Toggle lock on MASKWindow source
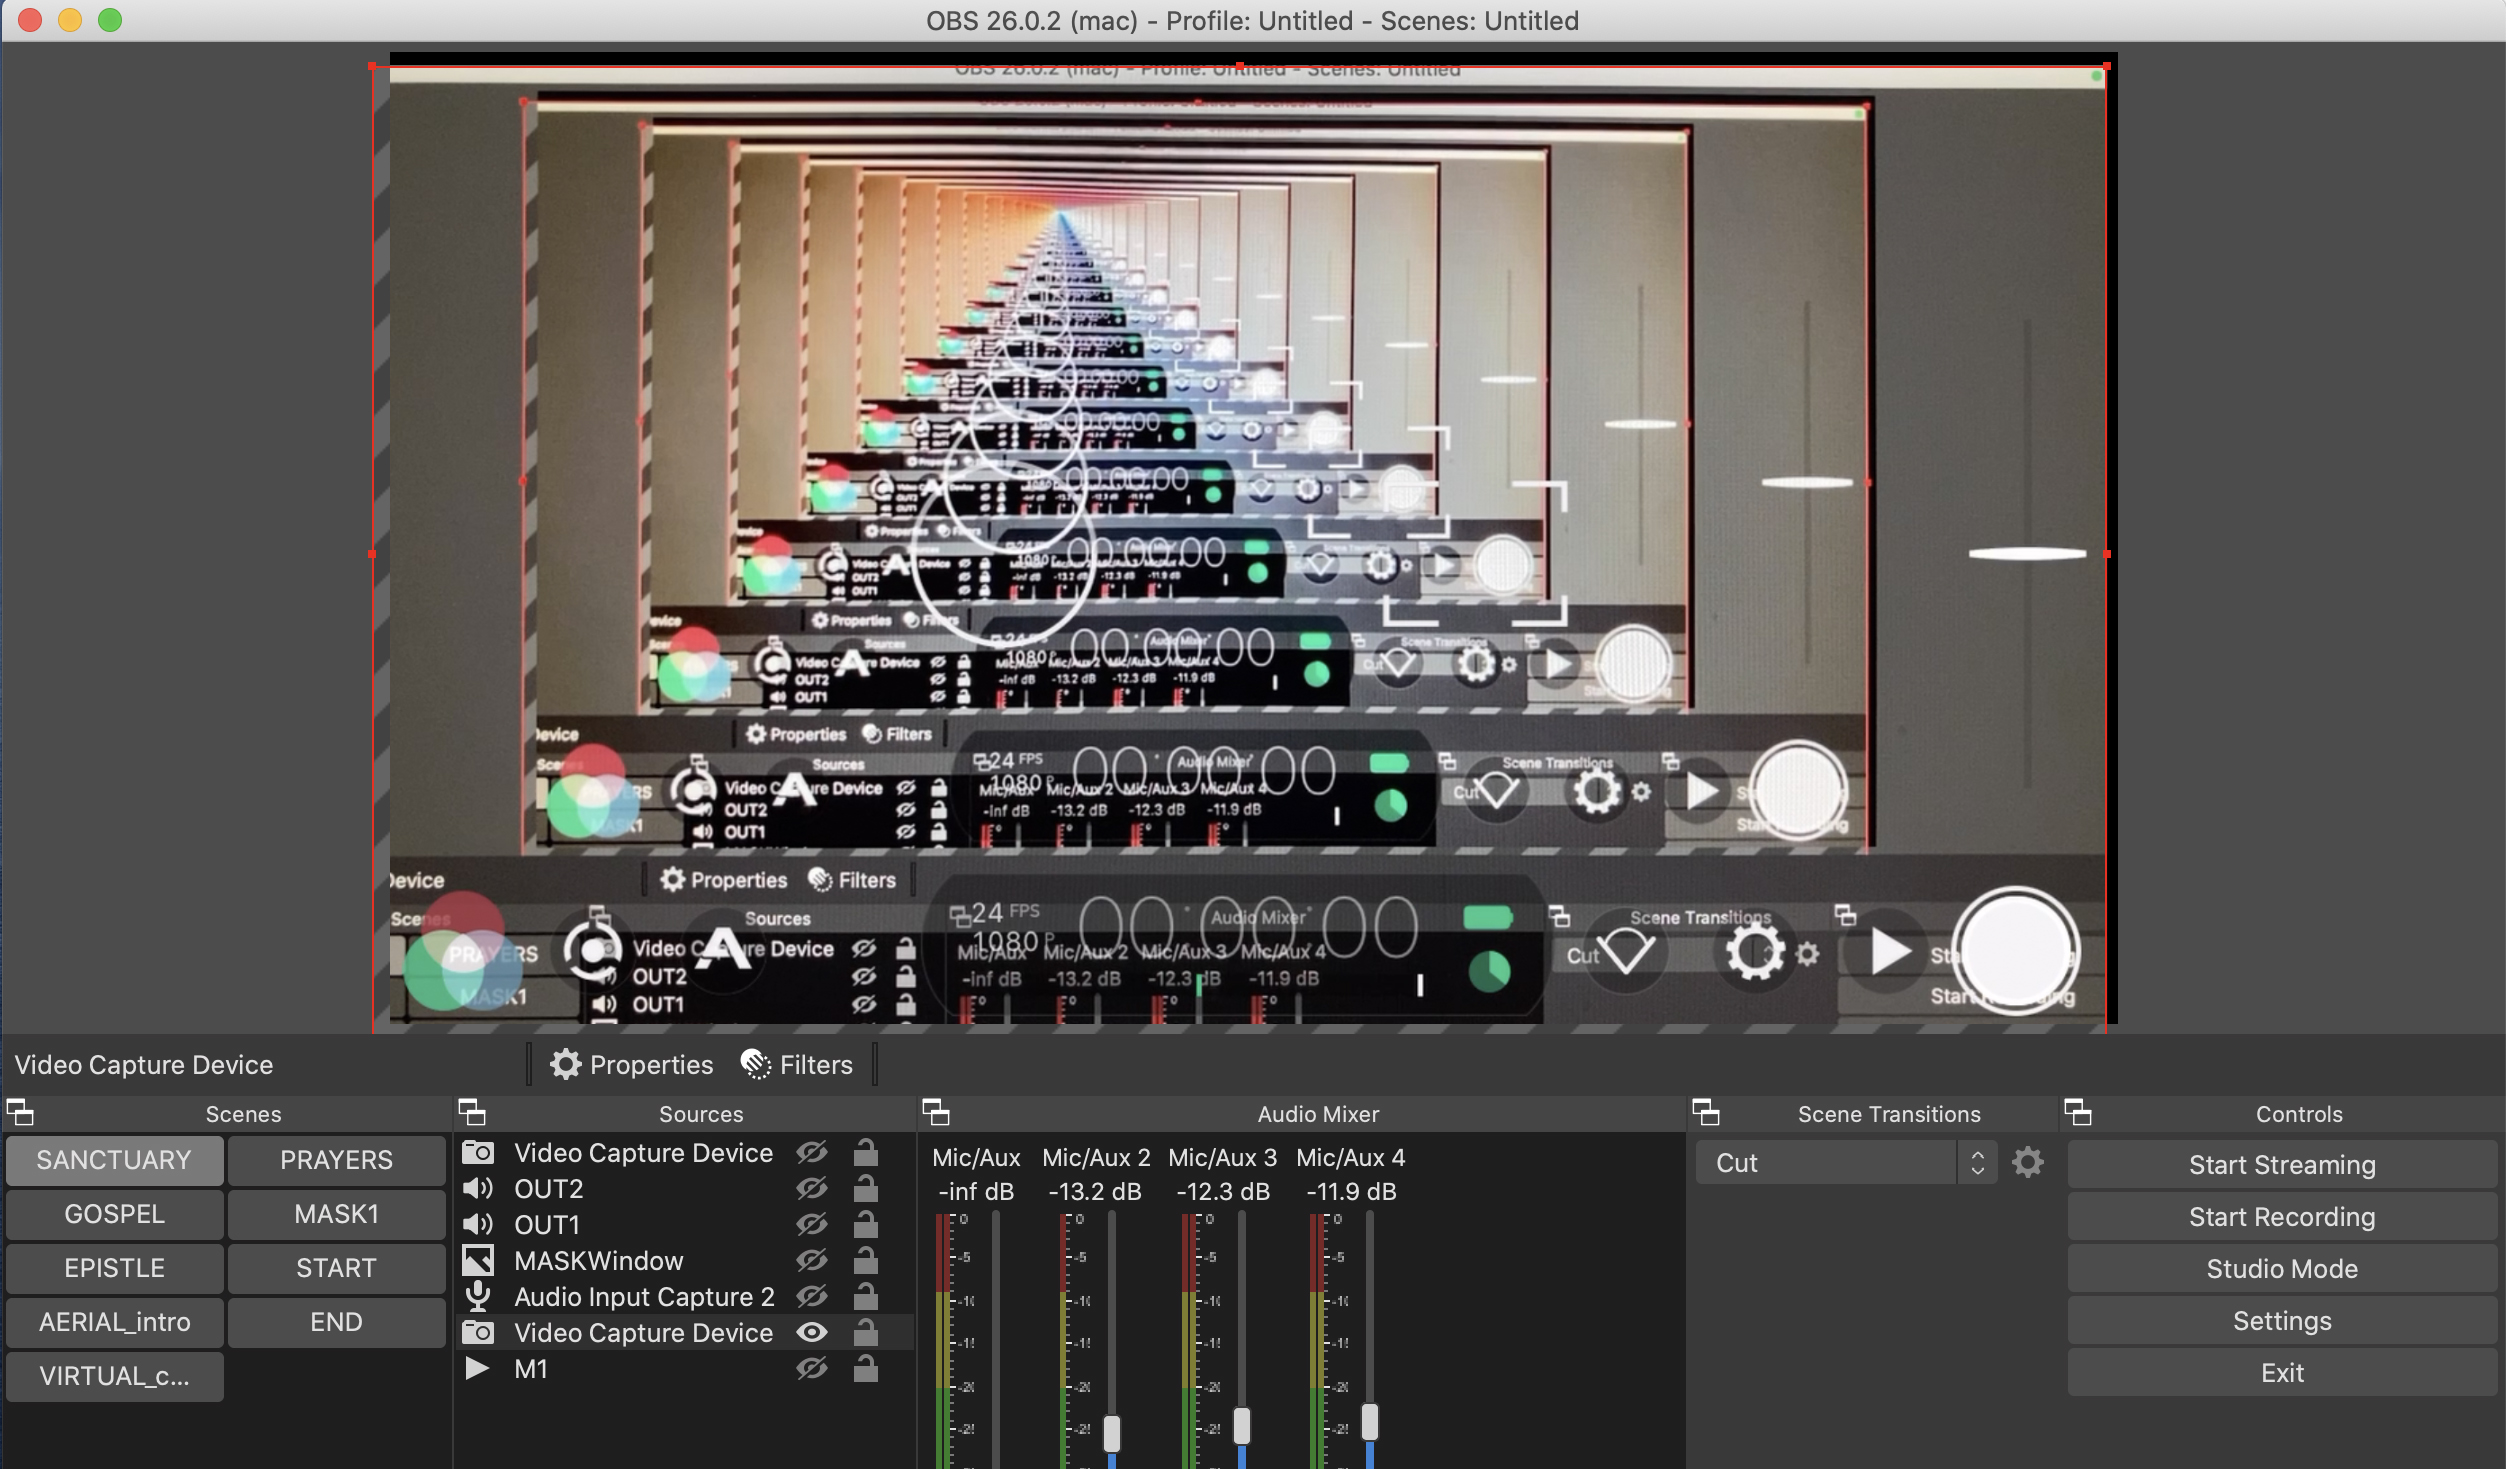2506x1469 pixels. click(x=866, y=1261)
